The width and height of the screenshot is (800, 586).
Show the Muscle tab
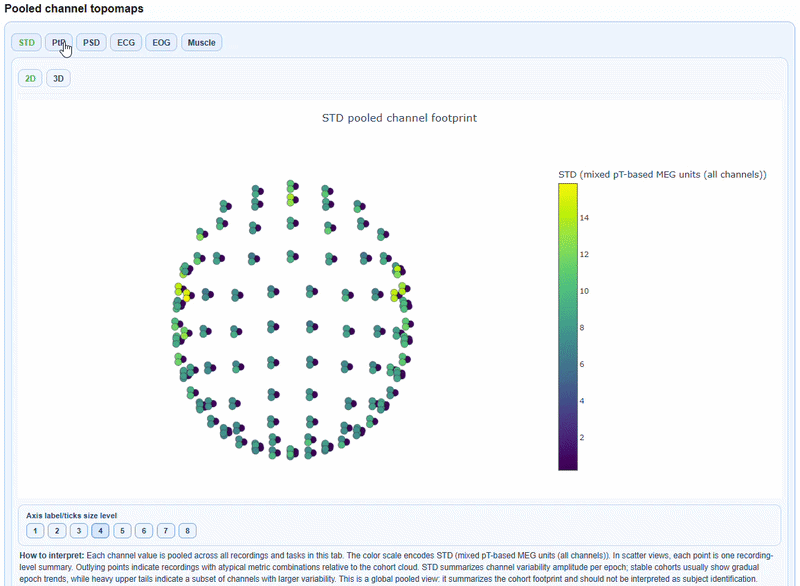[x=201, y=42]
